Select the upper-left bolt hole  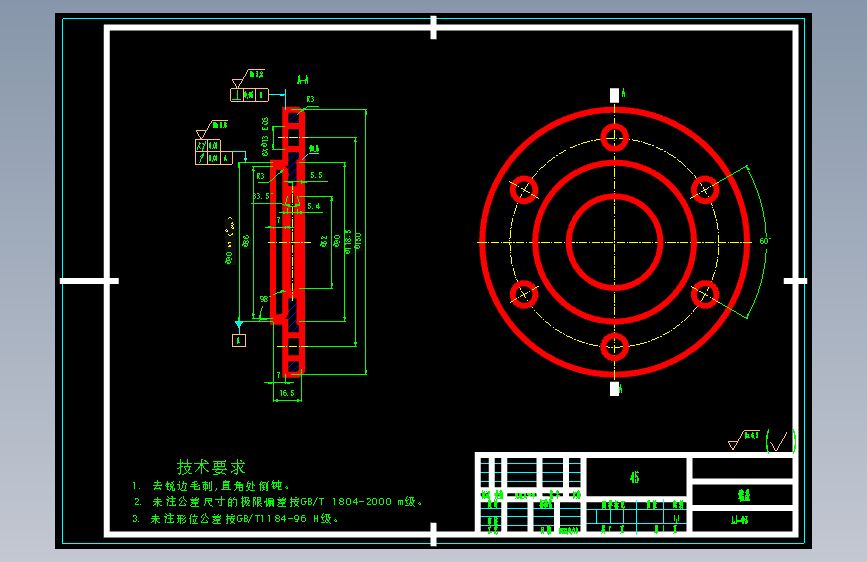(524, 190)
